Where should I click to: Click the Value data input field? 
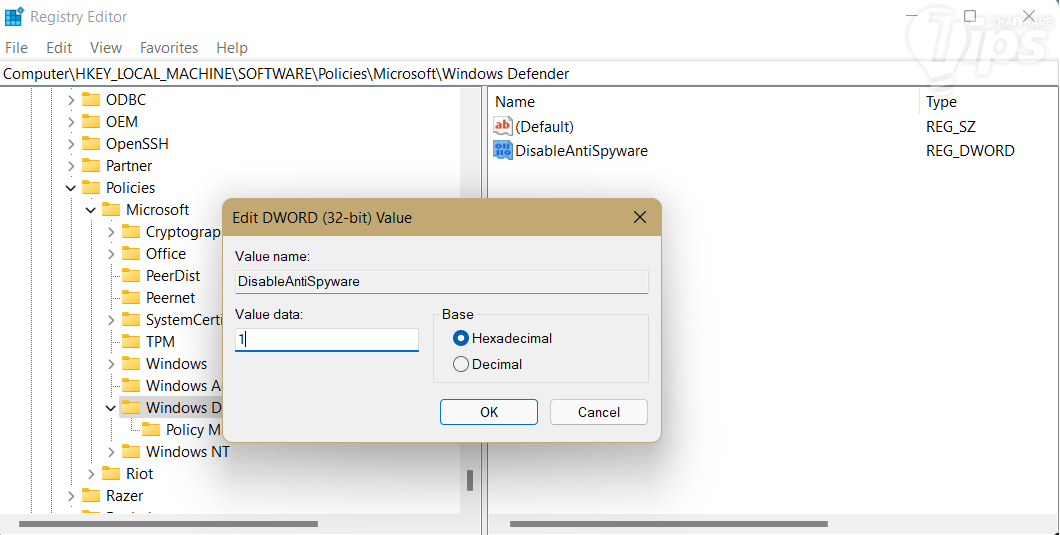tap(327, 340)
